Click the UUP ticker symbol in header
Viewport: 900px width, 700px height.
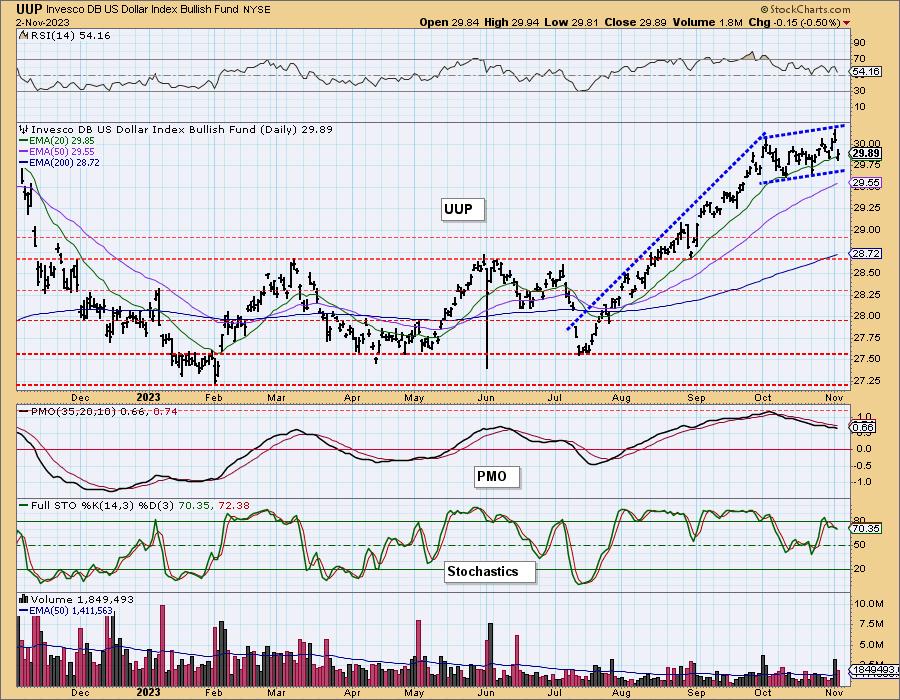29,9
